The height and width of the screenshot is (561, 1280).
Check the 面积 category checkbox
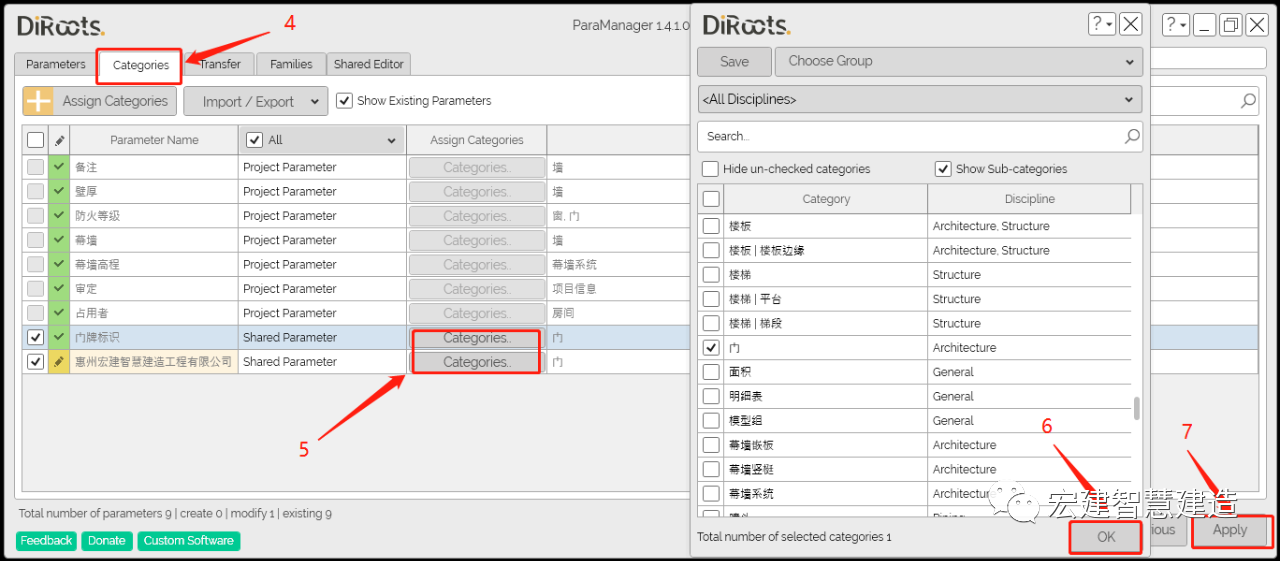point(711,372)
